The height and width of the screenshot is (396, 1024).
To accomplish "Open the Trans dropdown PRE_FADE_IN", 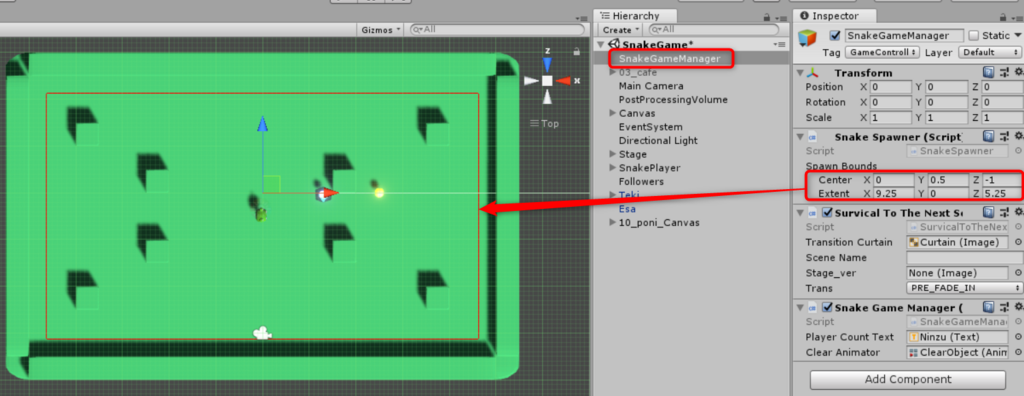I will coord(965,288).
